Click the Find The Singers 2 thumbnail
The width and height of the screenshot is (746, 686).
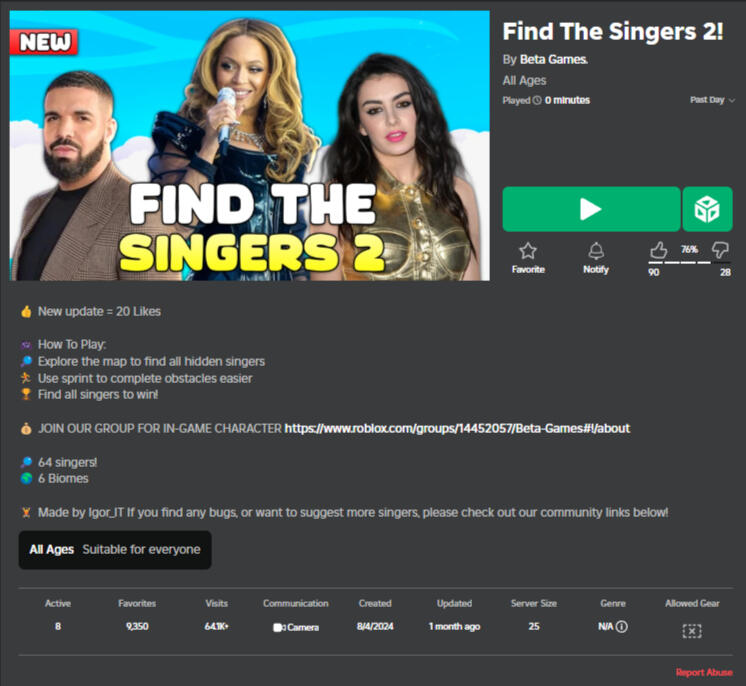[250, 146]
